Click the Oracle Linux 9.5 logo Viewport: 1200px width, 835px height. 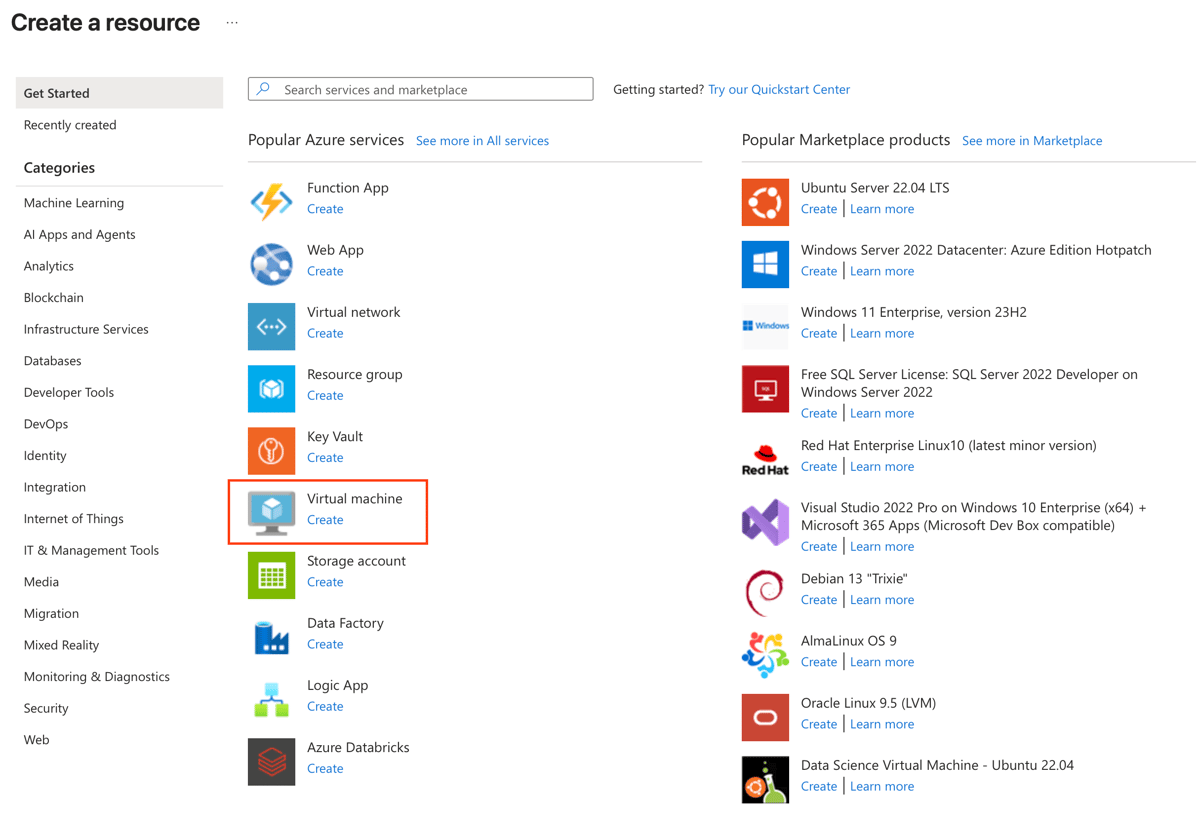pyautogui.click(x=765, y=717)
